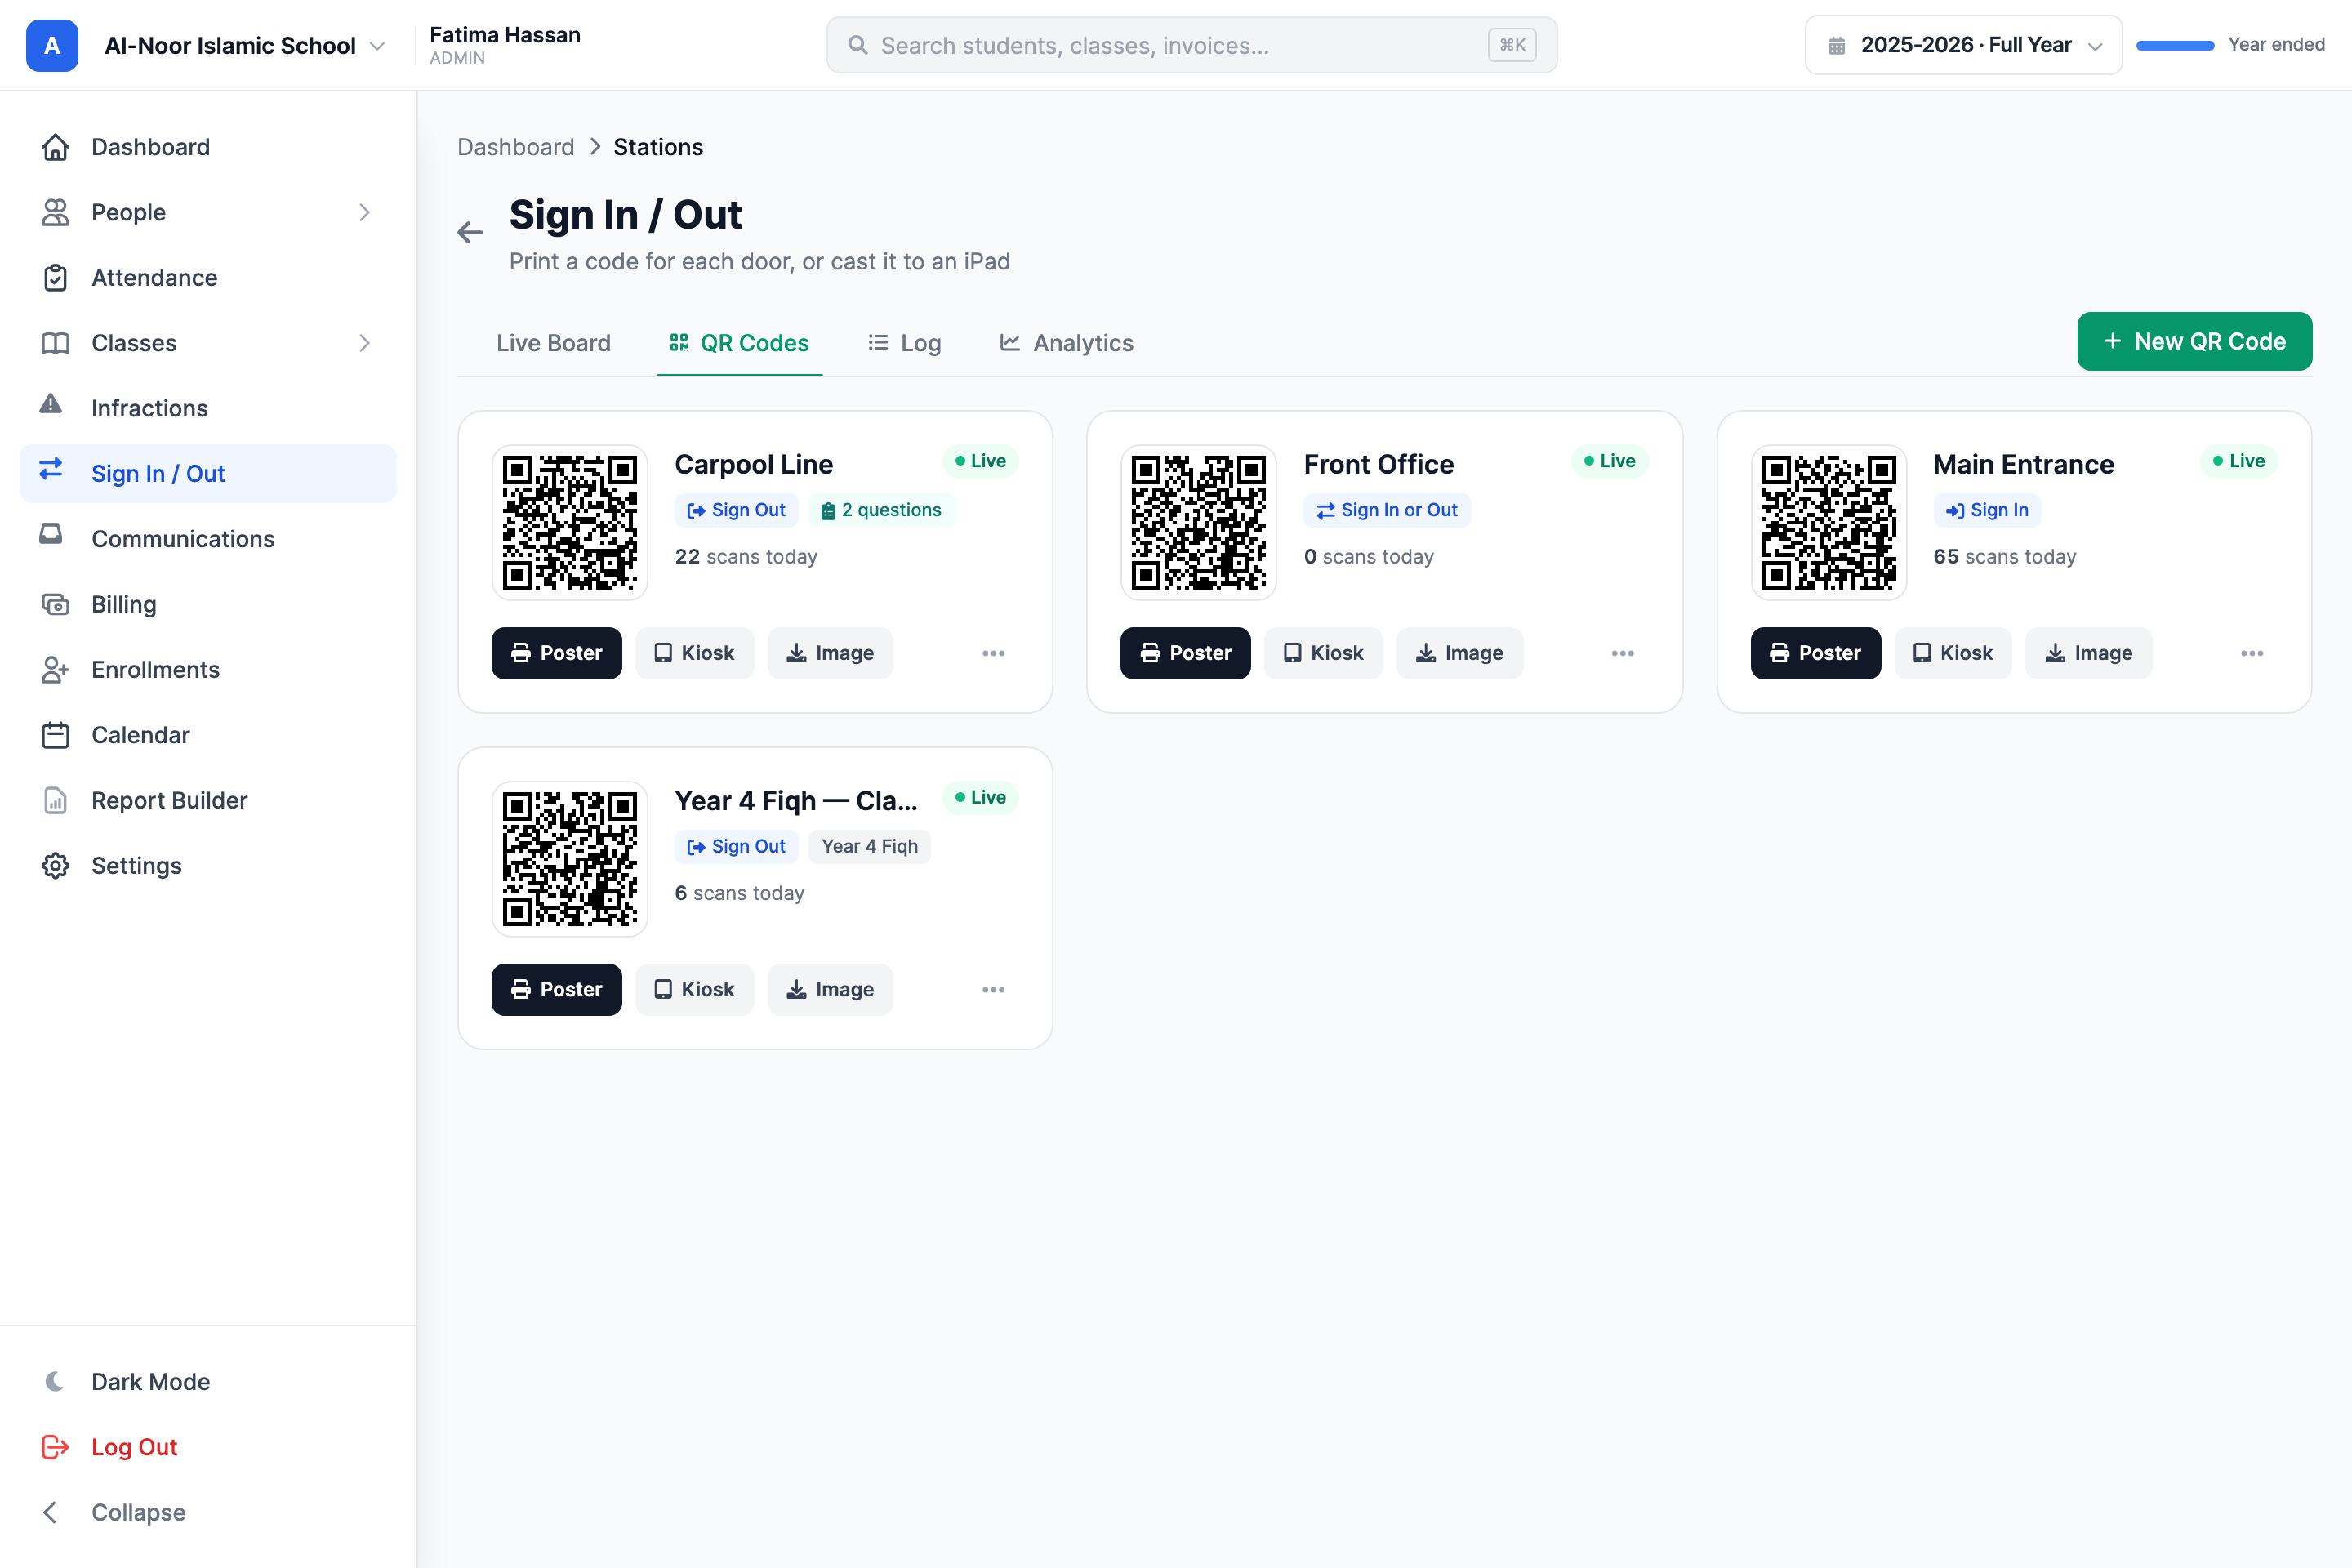Open the 2025-2026 Full Year dropdown

[x=1963, y=45]
